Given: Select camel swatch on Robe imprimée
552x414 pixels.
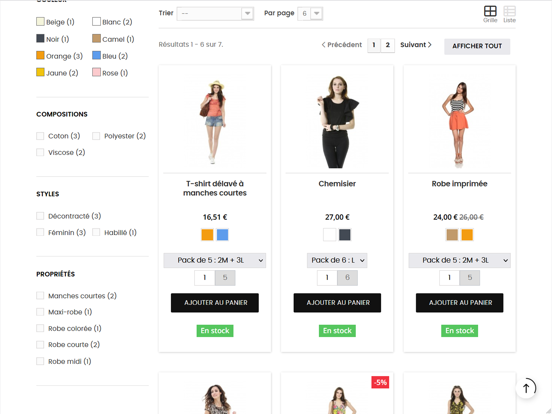Looking at the screenshot, I should click(452, 235).
